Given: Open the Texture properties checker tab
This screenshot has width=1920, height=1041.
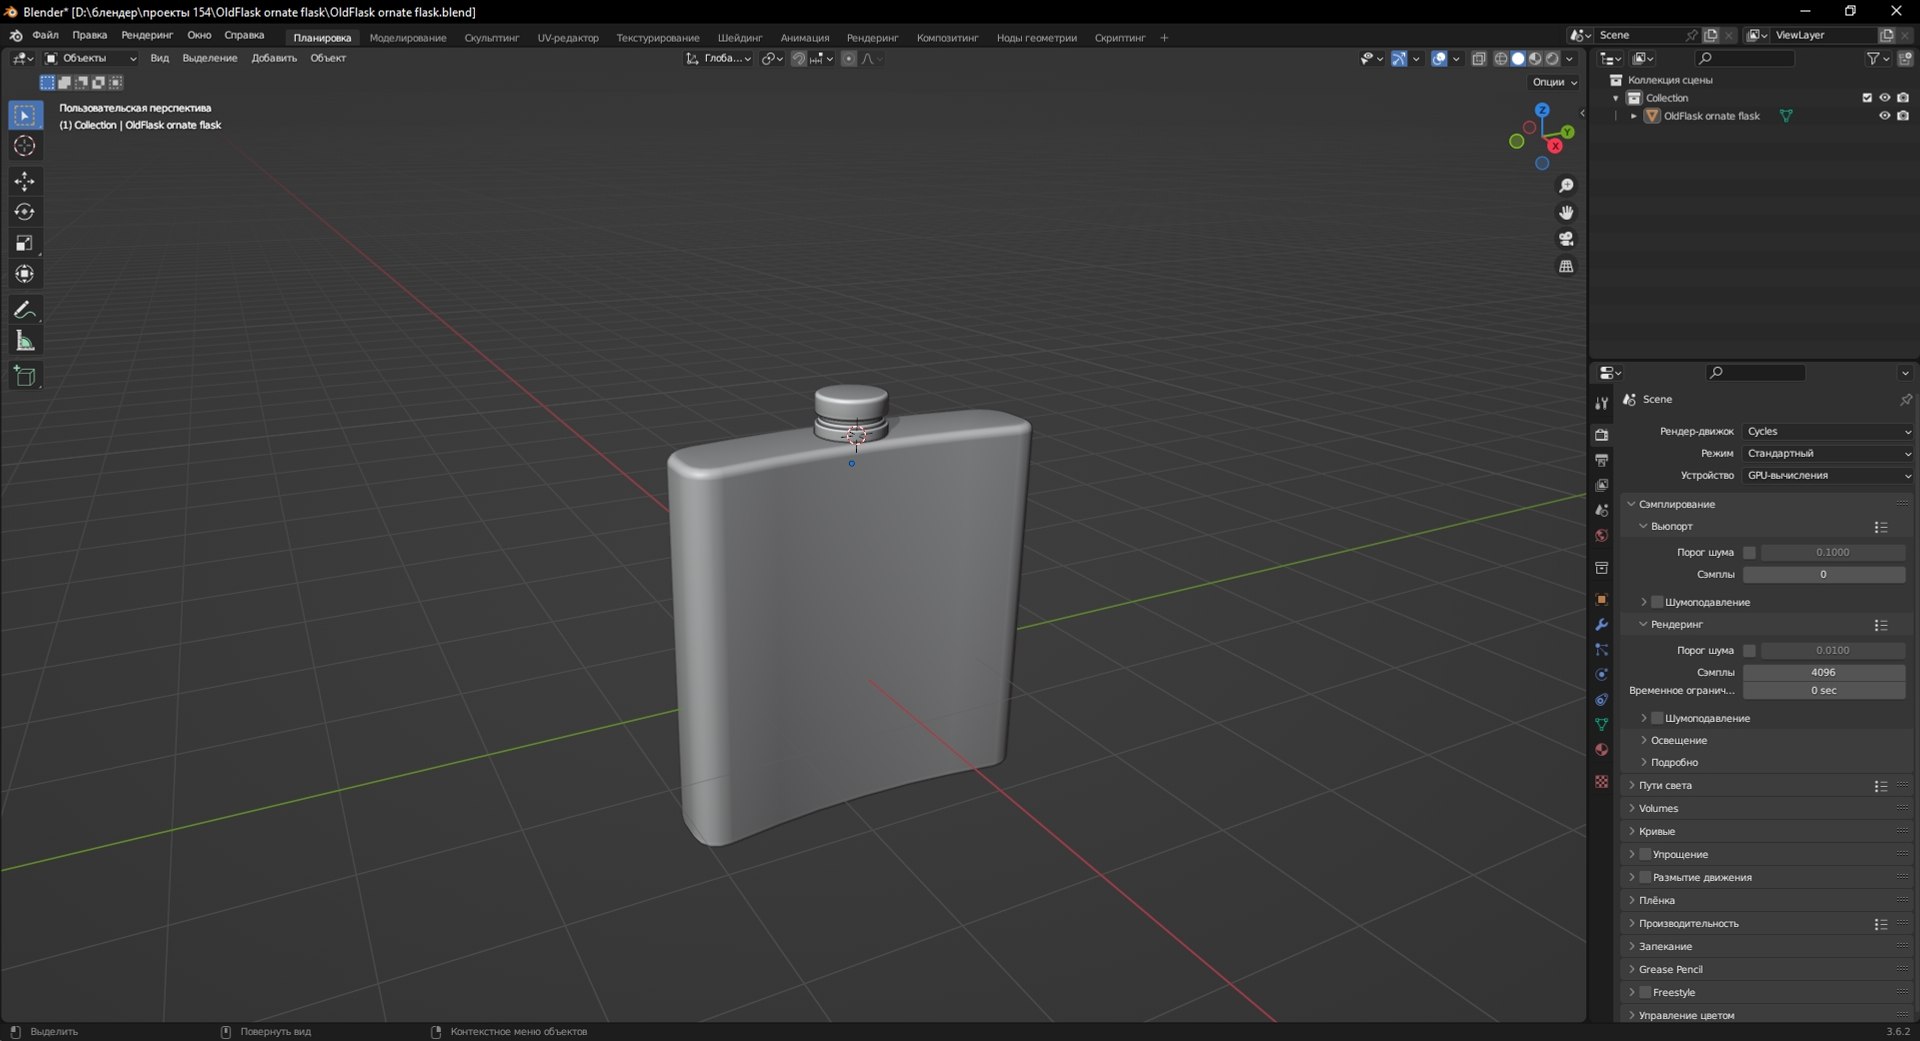Looking at the screenshot, I should (x=1602, y=781).
